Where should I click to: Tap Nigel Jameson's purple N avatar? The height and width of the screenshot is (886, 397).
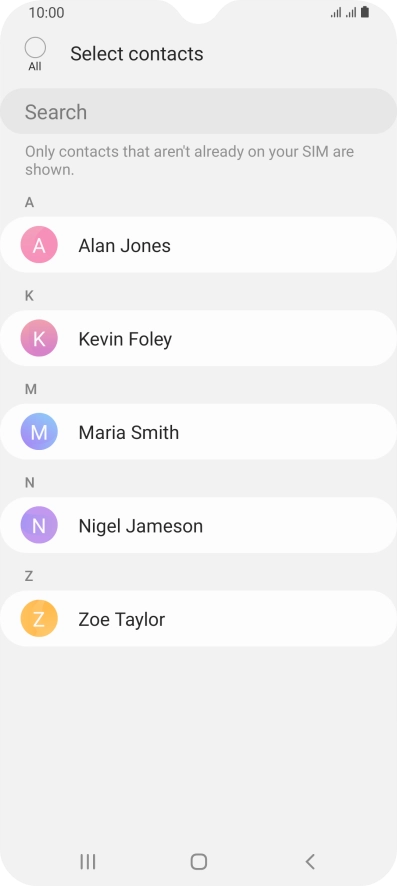coord(39,525)
